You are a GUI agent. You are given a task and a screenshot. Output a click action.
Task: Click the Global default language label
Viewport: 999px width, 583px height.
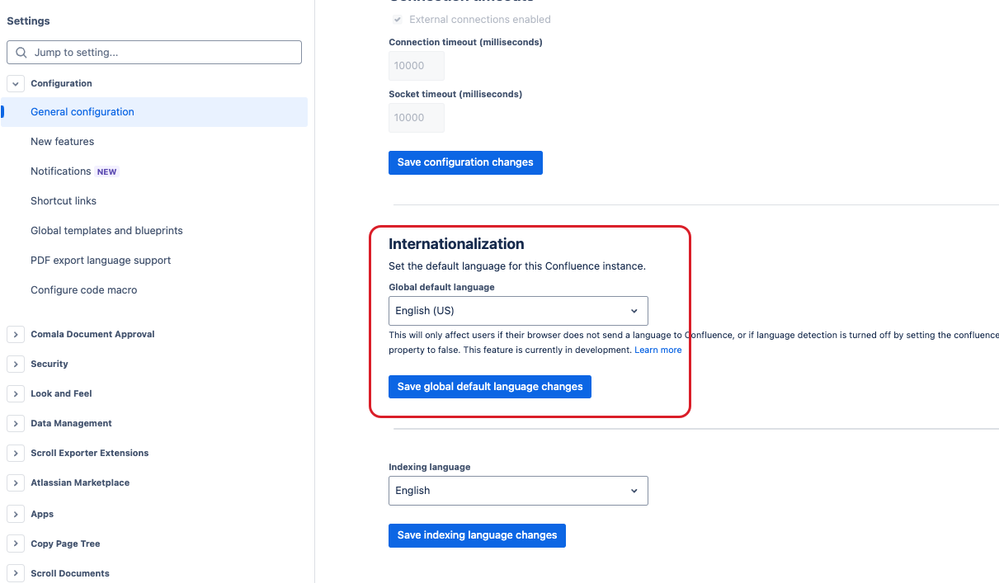coord(442,287)
